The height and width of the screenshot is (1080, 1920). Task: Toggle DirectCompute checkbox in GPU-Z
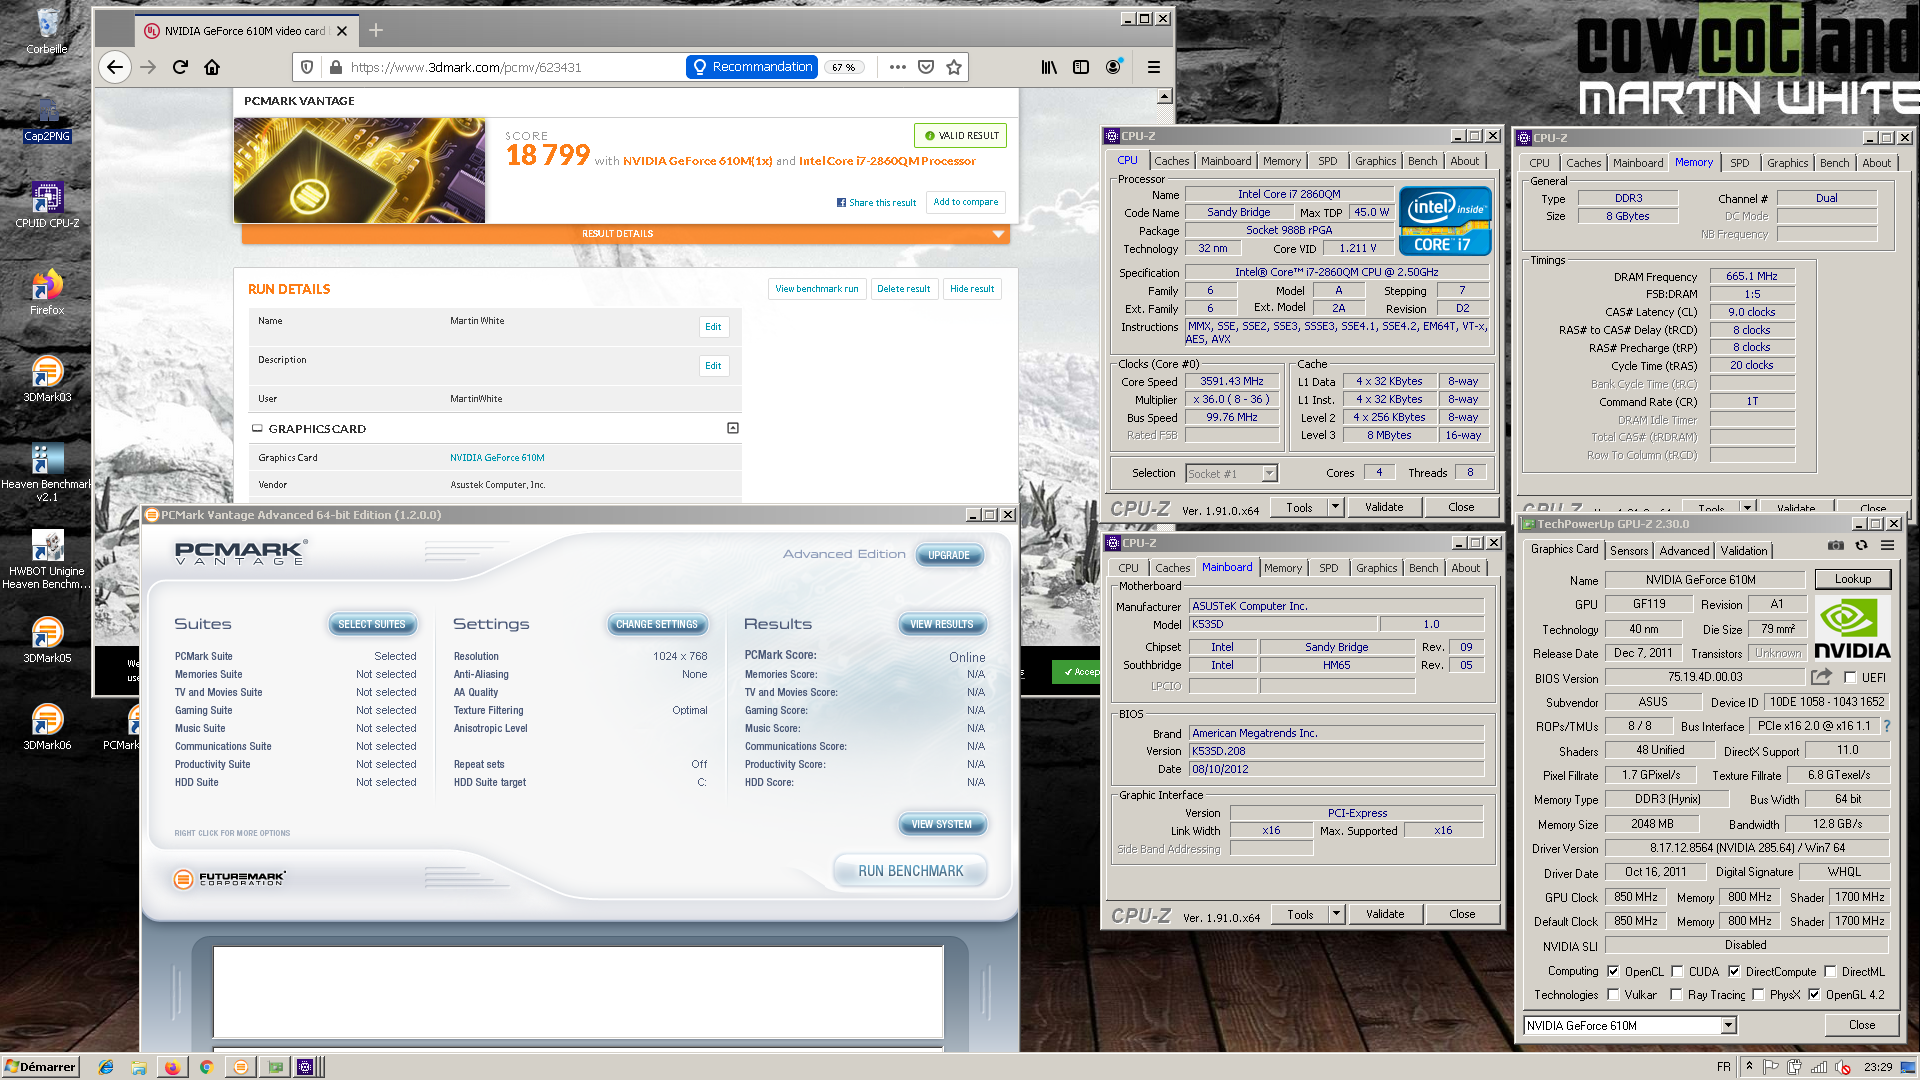[x=1734, y=971]
